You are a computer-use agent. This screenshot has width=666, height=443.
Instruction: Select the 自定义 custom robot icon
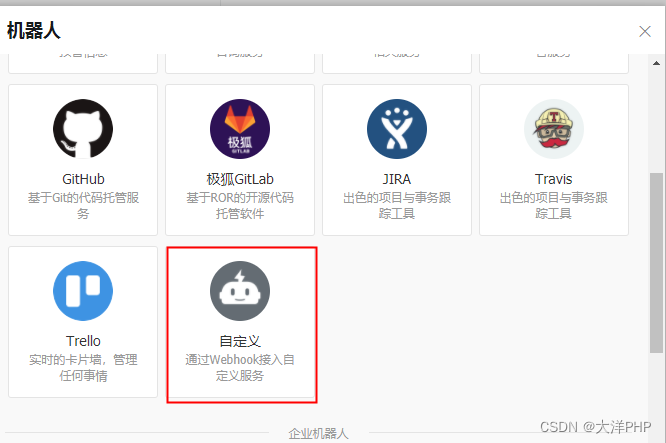[240, 291]
